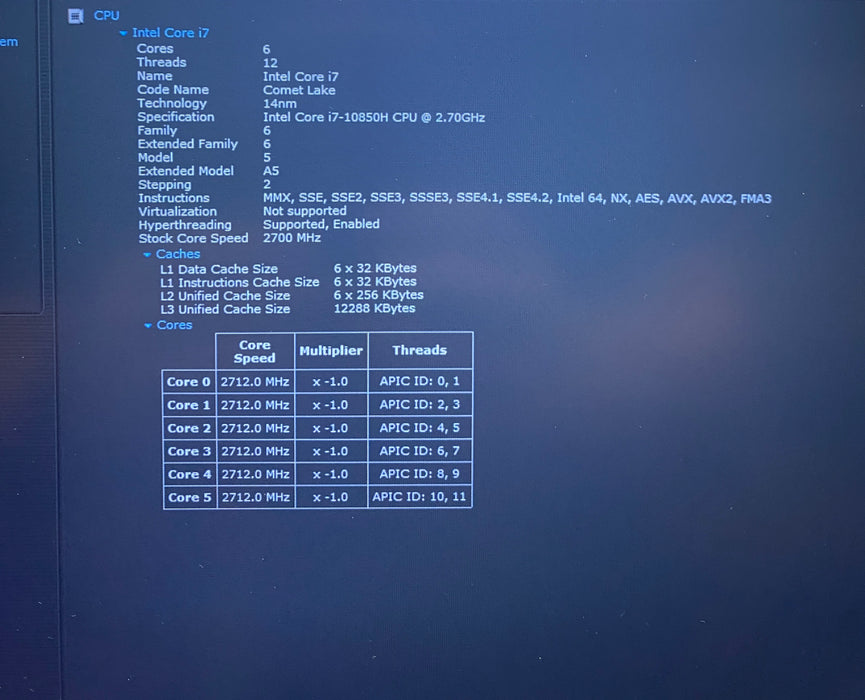Click the L1 Data Cache Size label
Viewport: 865px width, 700px height.
pos(219,269)
